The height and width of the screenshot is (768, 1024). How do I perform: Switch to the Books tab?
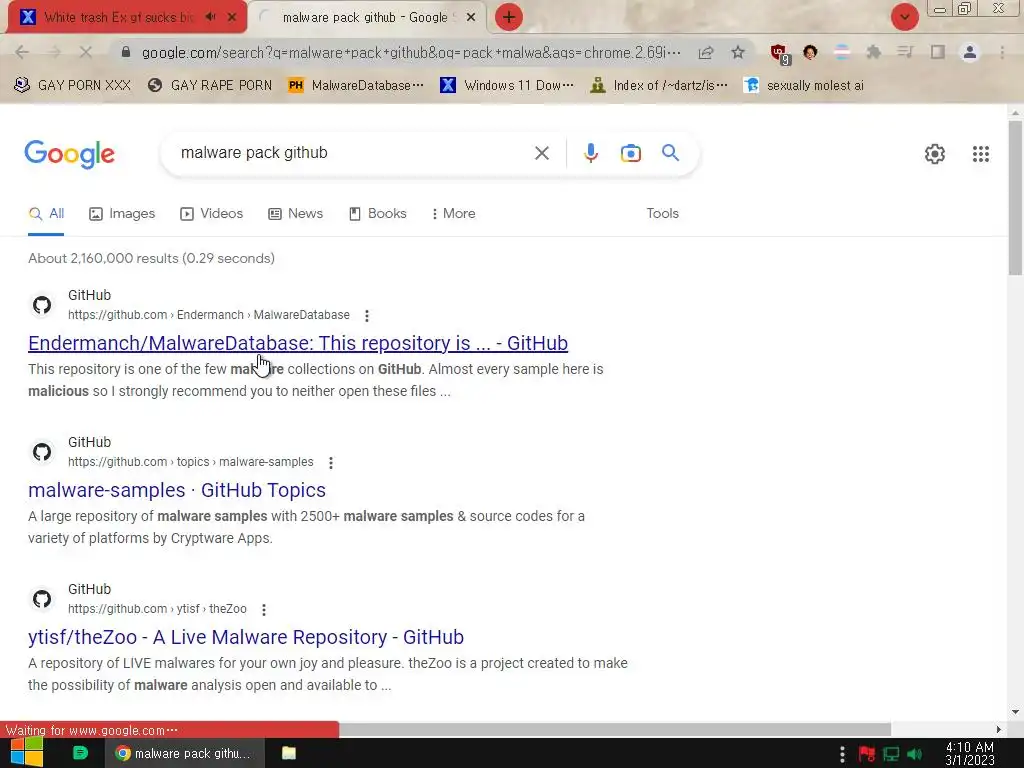(378, 214)
